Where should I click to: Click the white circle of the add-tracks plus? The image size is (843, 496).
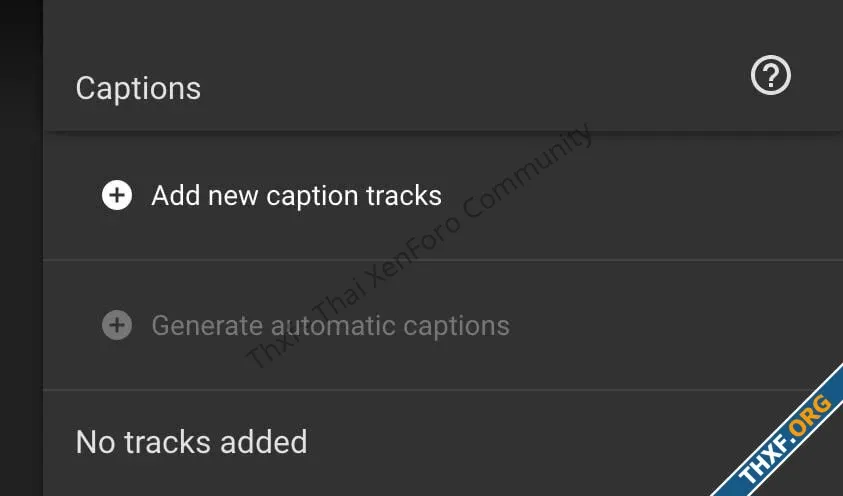(x=117, y=195)
